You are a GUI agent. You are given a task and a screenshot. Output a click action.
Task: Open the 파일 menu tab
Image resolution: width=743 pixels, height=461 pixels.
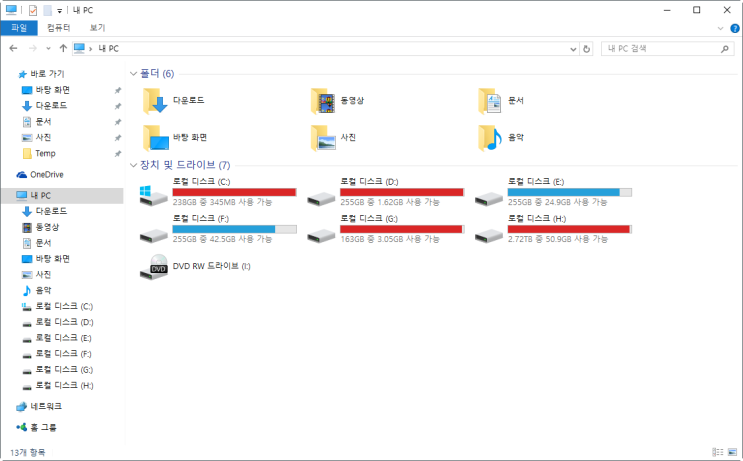coord(19,28)
